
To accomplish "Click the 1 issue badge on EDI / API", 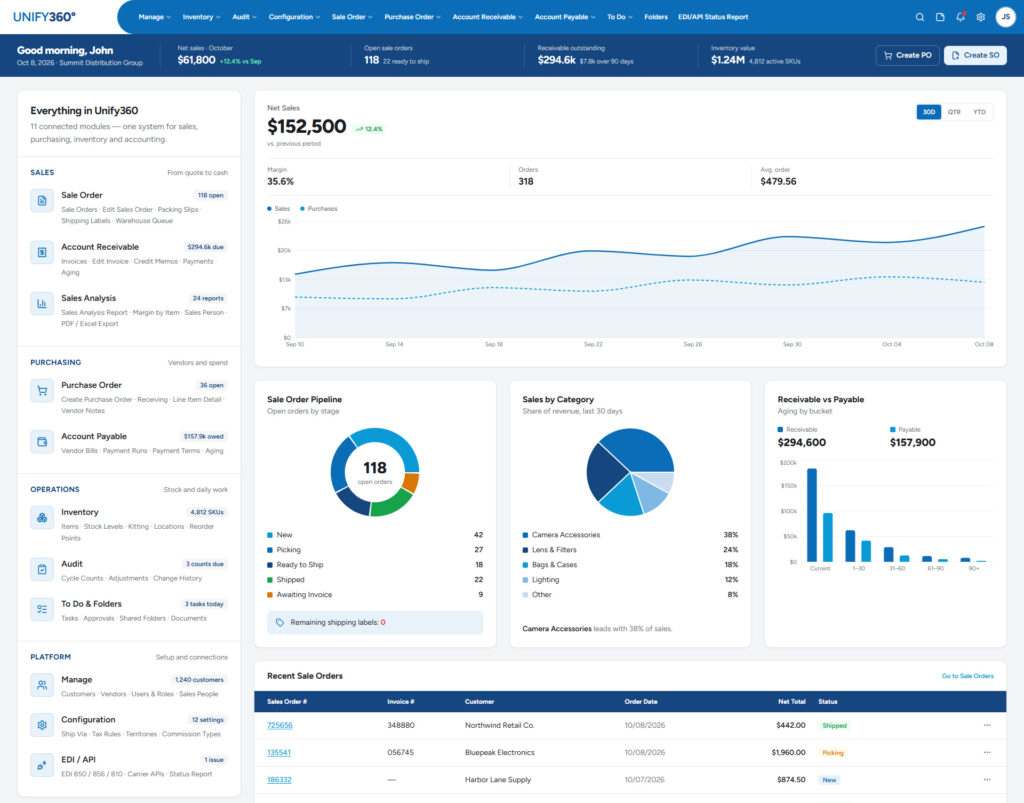I will point(214,760).
